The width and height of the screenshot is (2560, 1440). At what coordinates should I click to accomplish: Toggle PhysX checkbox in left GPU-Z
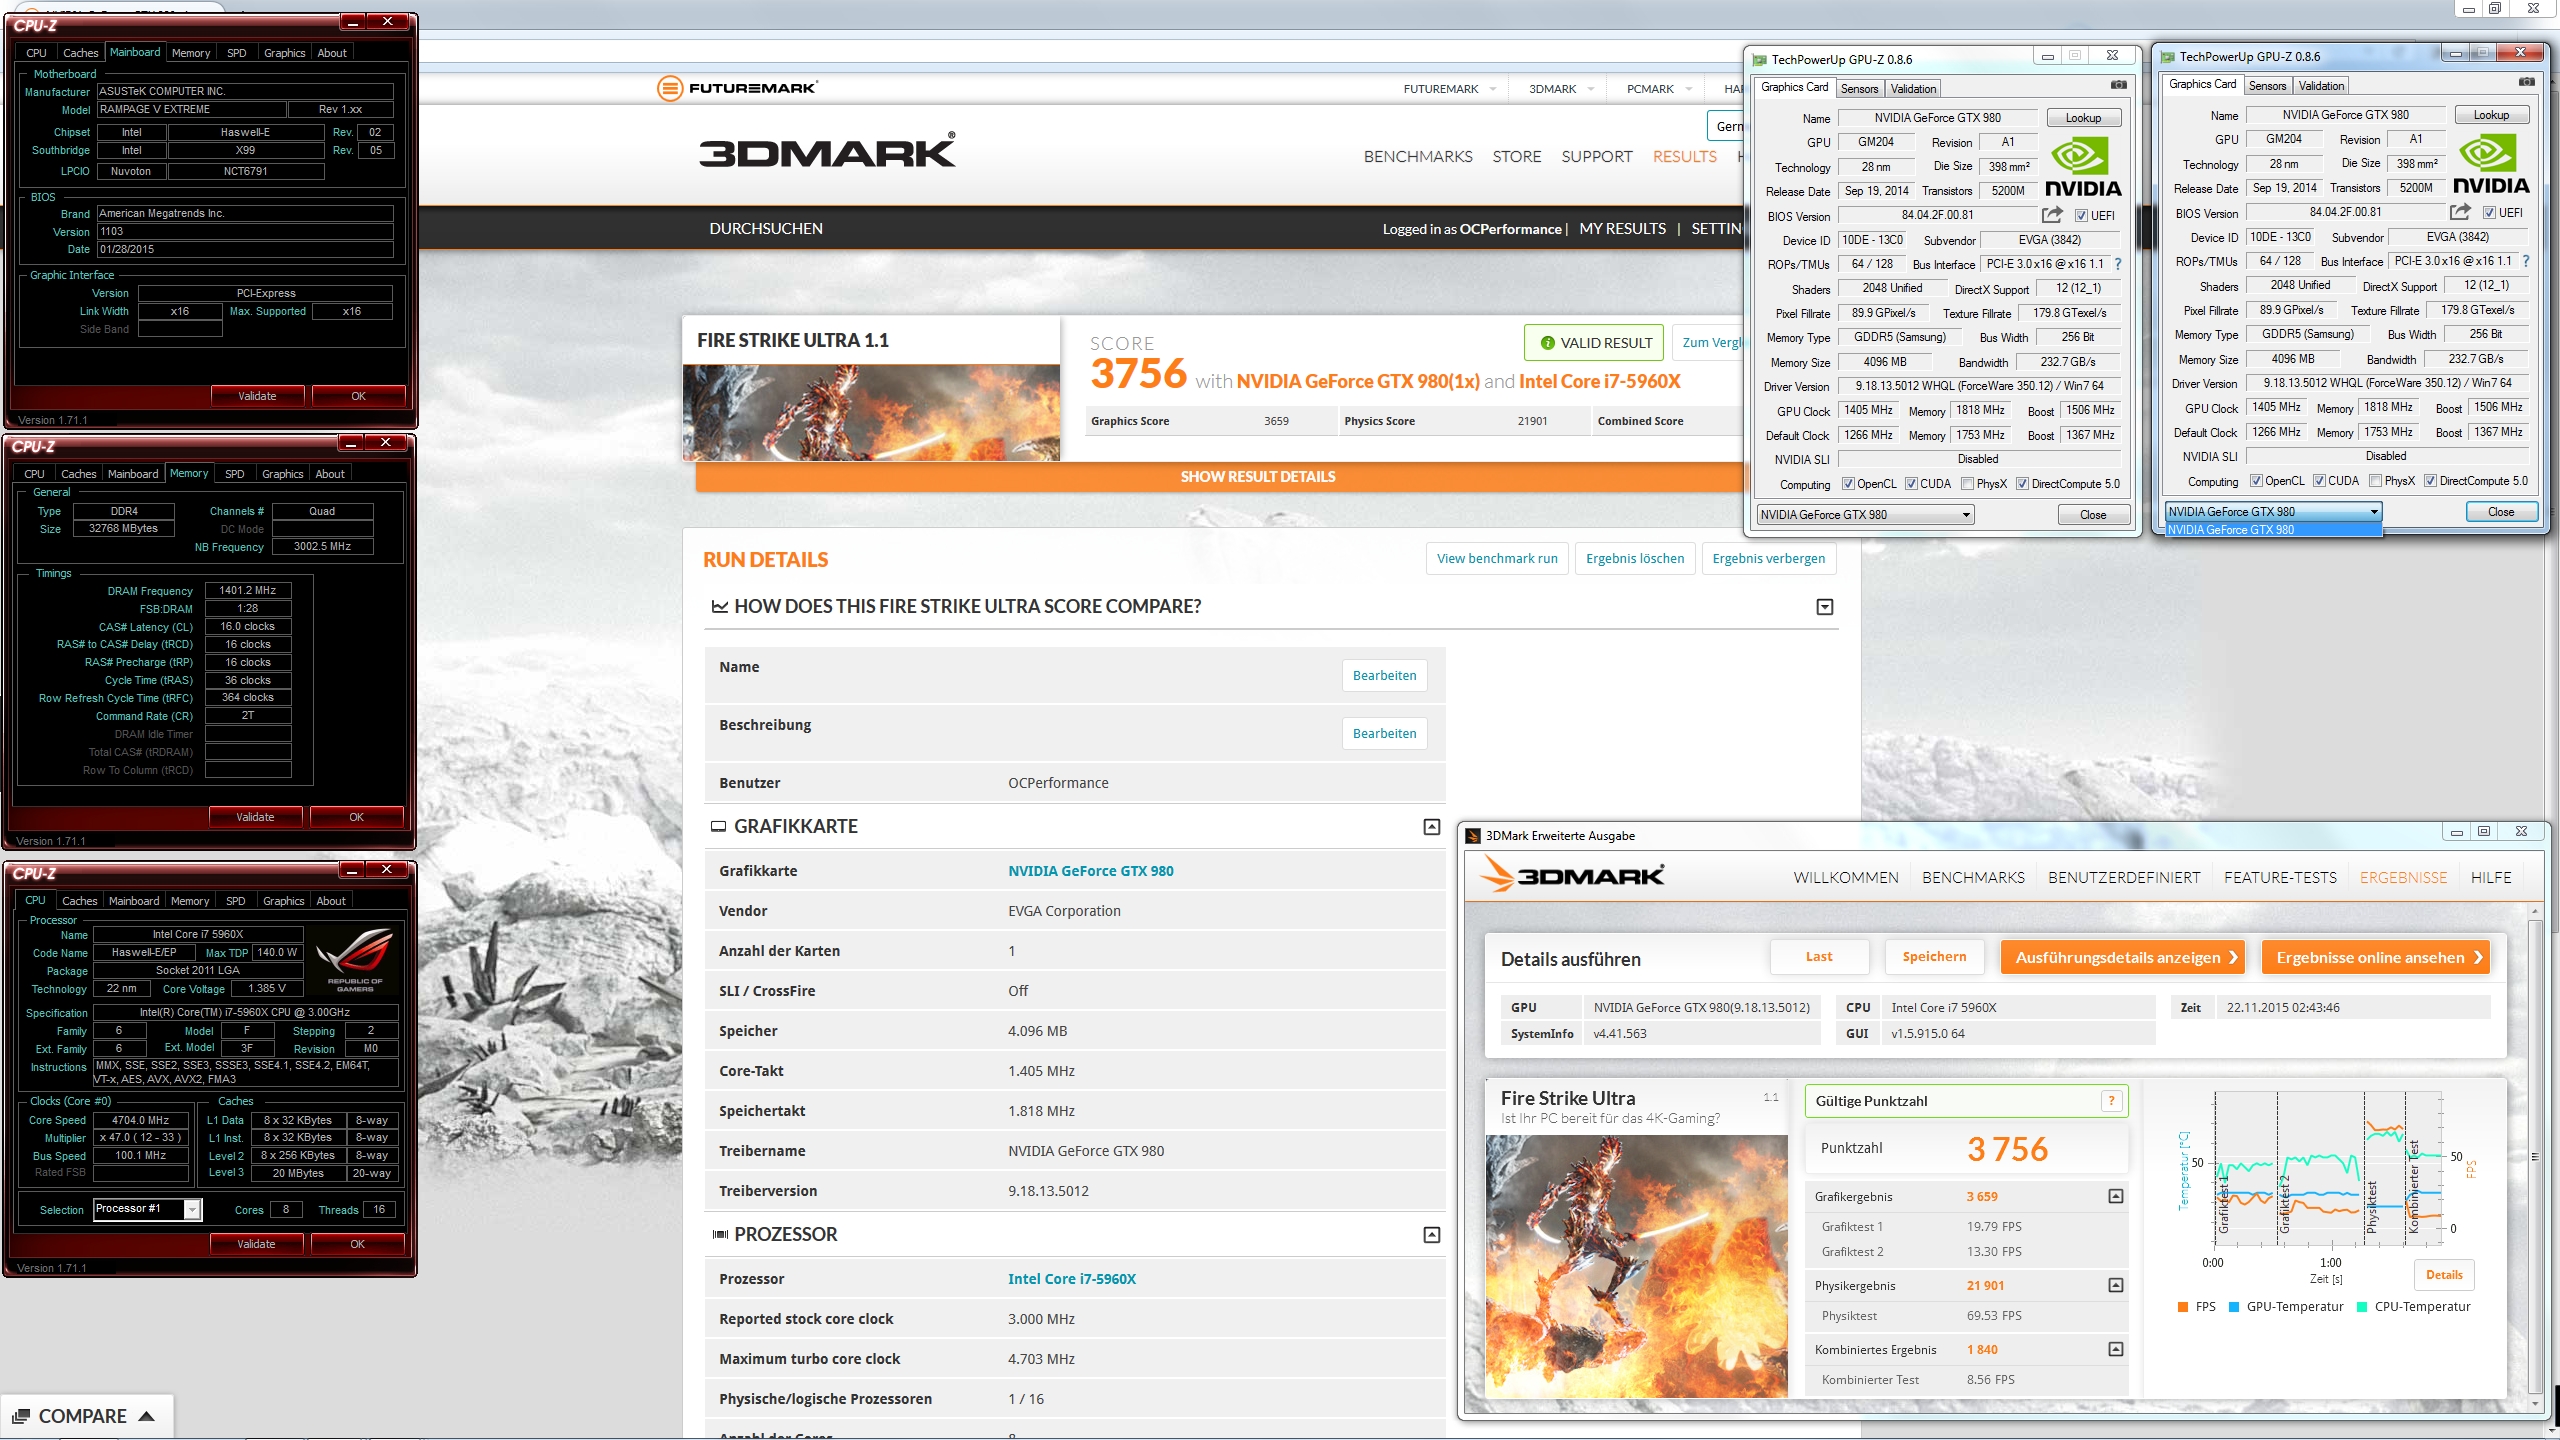(1967, 484)
